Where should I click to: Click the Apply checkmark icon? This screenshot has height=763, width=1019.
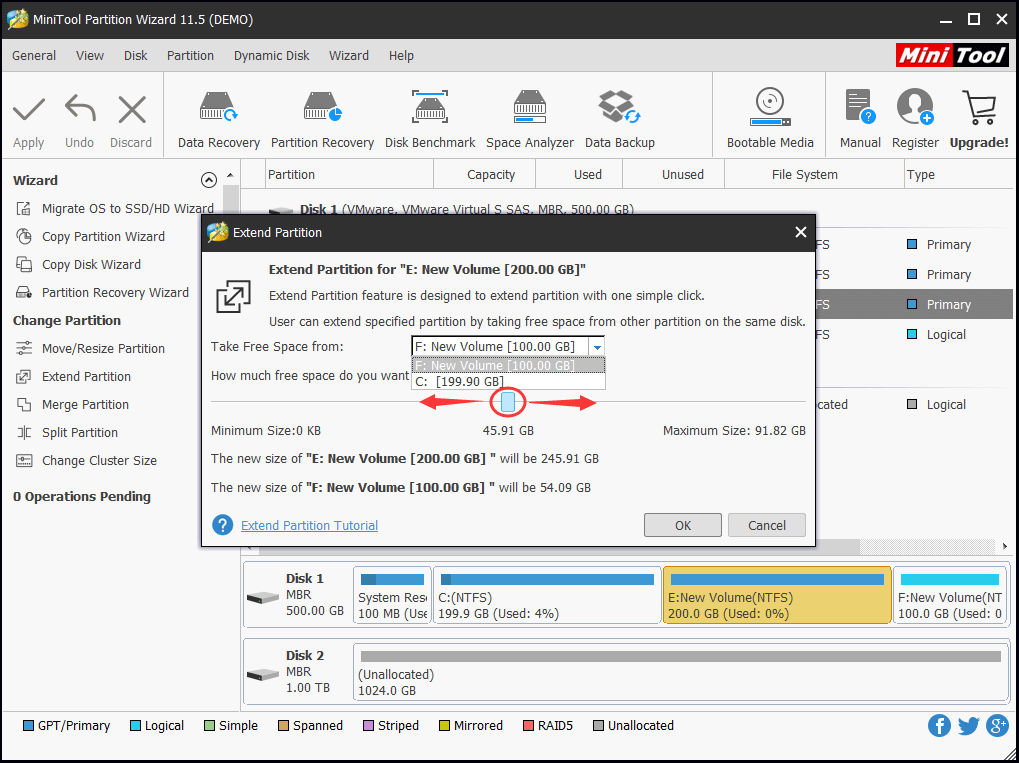pyautogui.click(x=29, y=110)
